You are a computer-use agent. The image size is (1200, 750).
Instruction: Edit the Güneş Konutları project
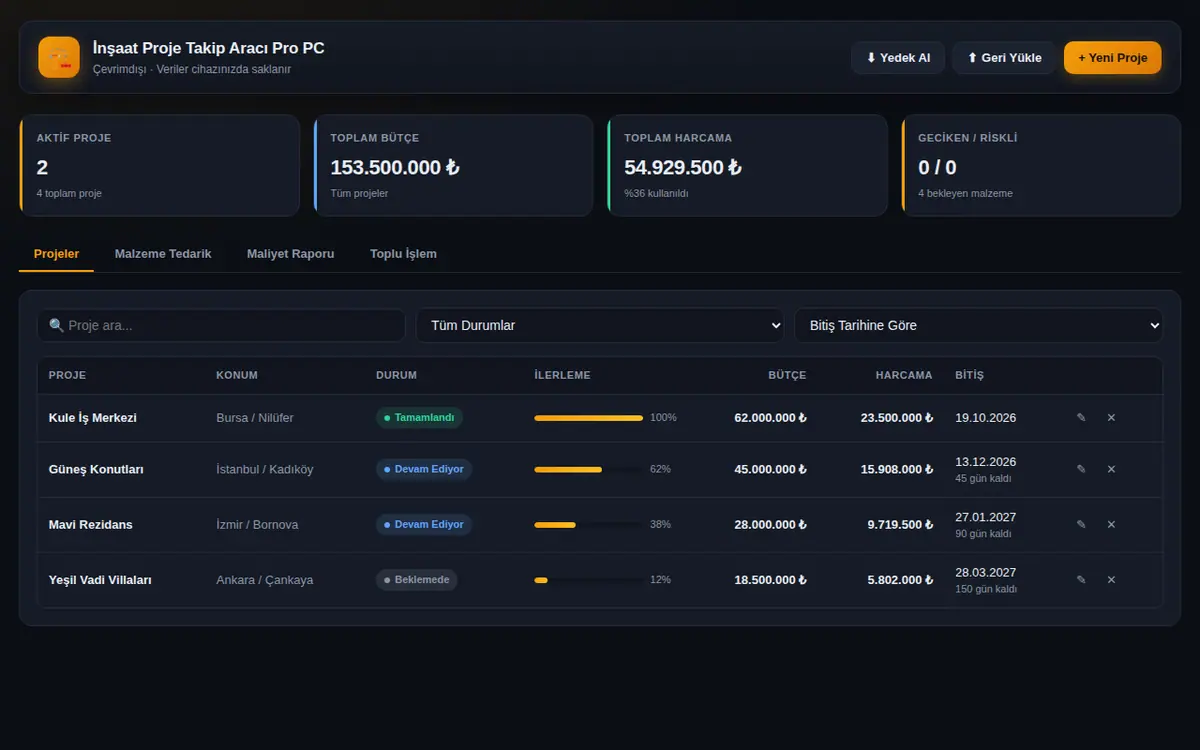[1081, 469]
